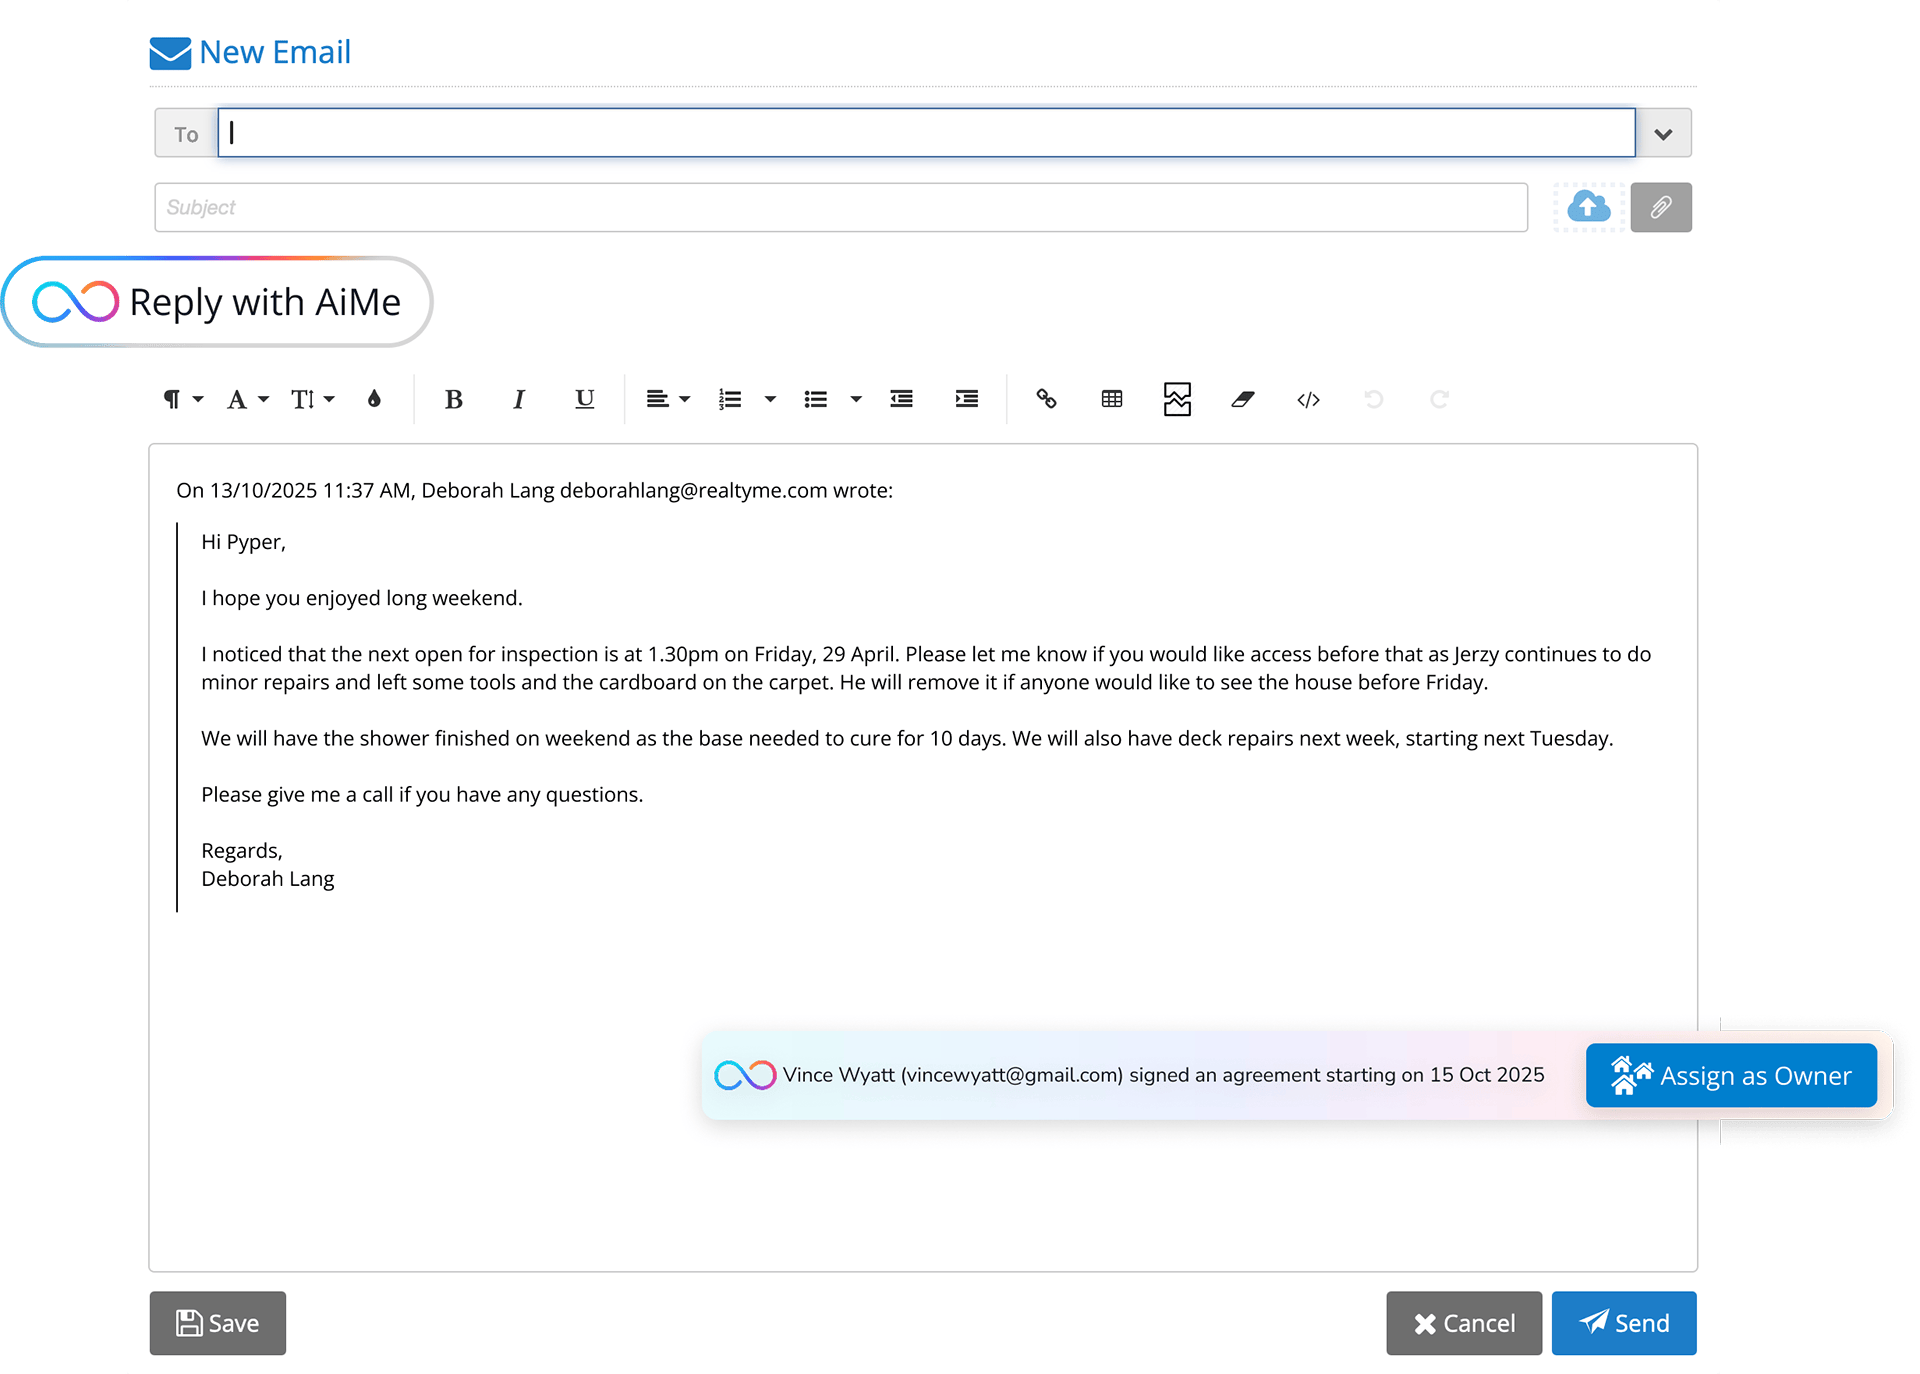Screen dimensions: 1920x1374
Task: Open the text alignment dropdown
Action: (667, 399)
